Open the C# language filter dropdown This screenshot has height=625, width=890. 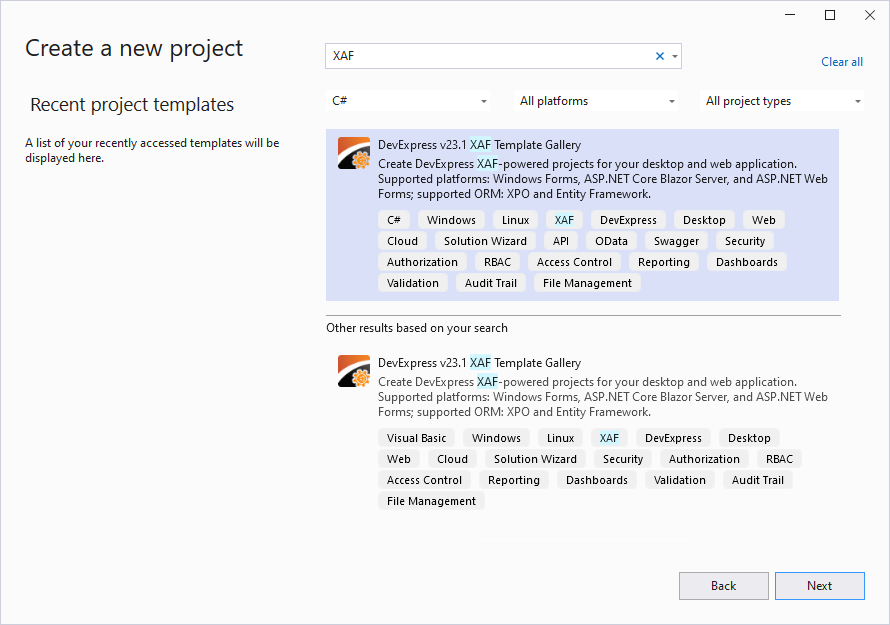[409, 101]
